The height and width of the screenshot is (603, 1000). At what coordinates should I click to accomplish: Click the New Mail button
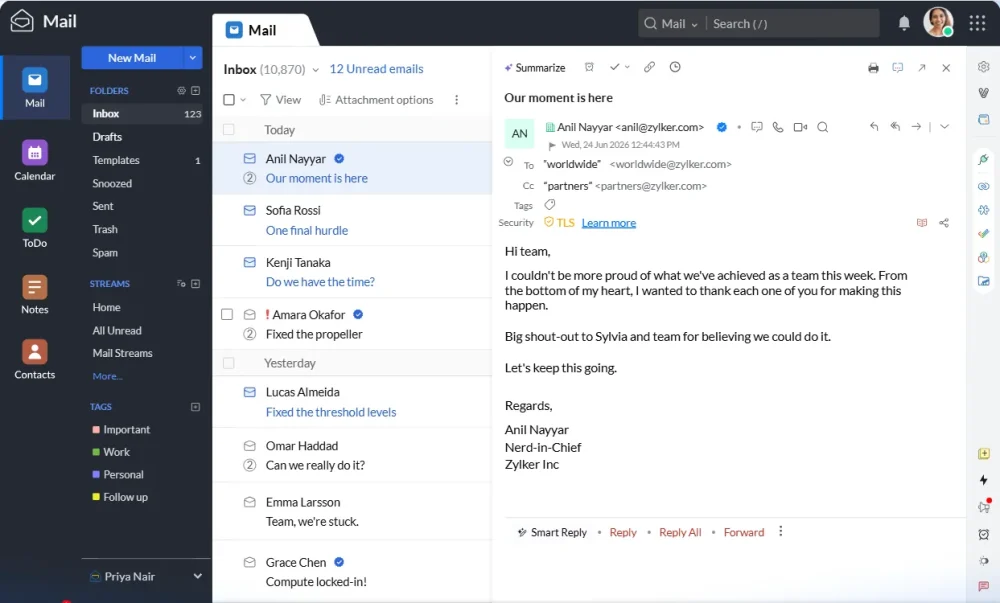click(x=132, y=57)
